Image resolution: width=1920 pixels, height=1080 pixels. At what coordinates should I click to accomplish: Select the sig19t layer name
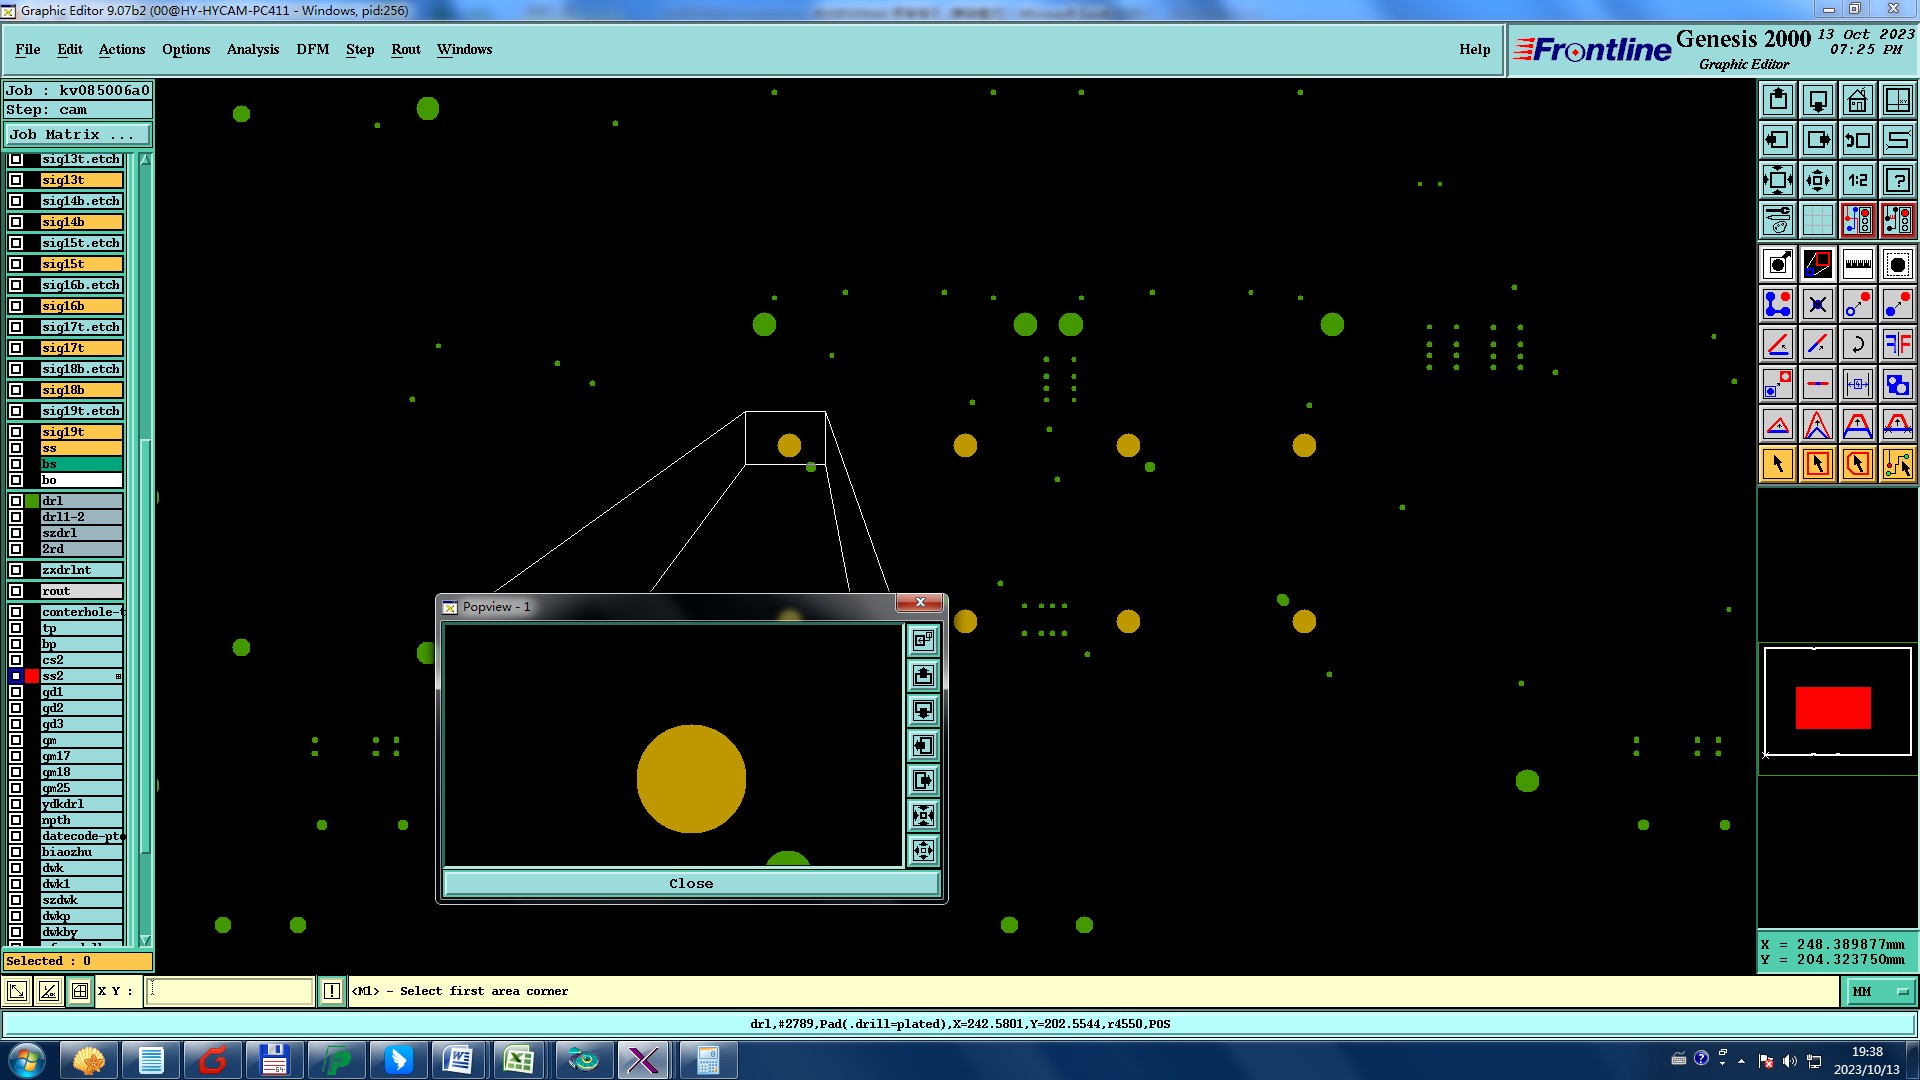81,432
